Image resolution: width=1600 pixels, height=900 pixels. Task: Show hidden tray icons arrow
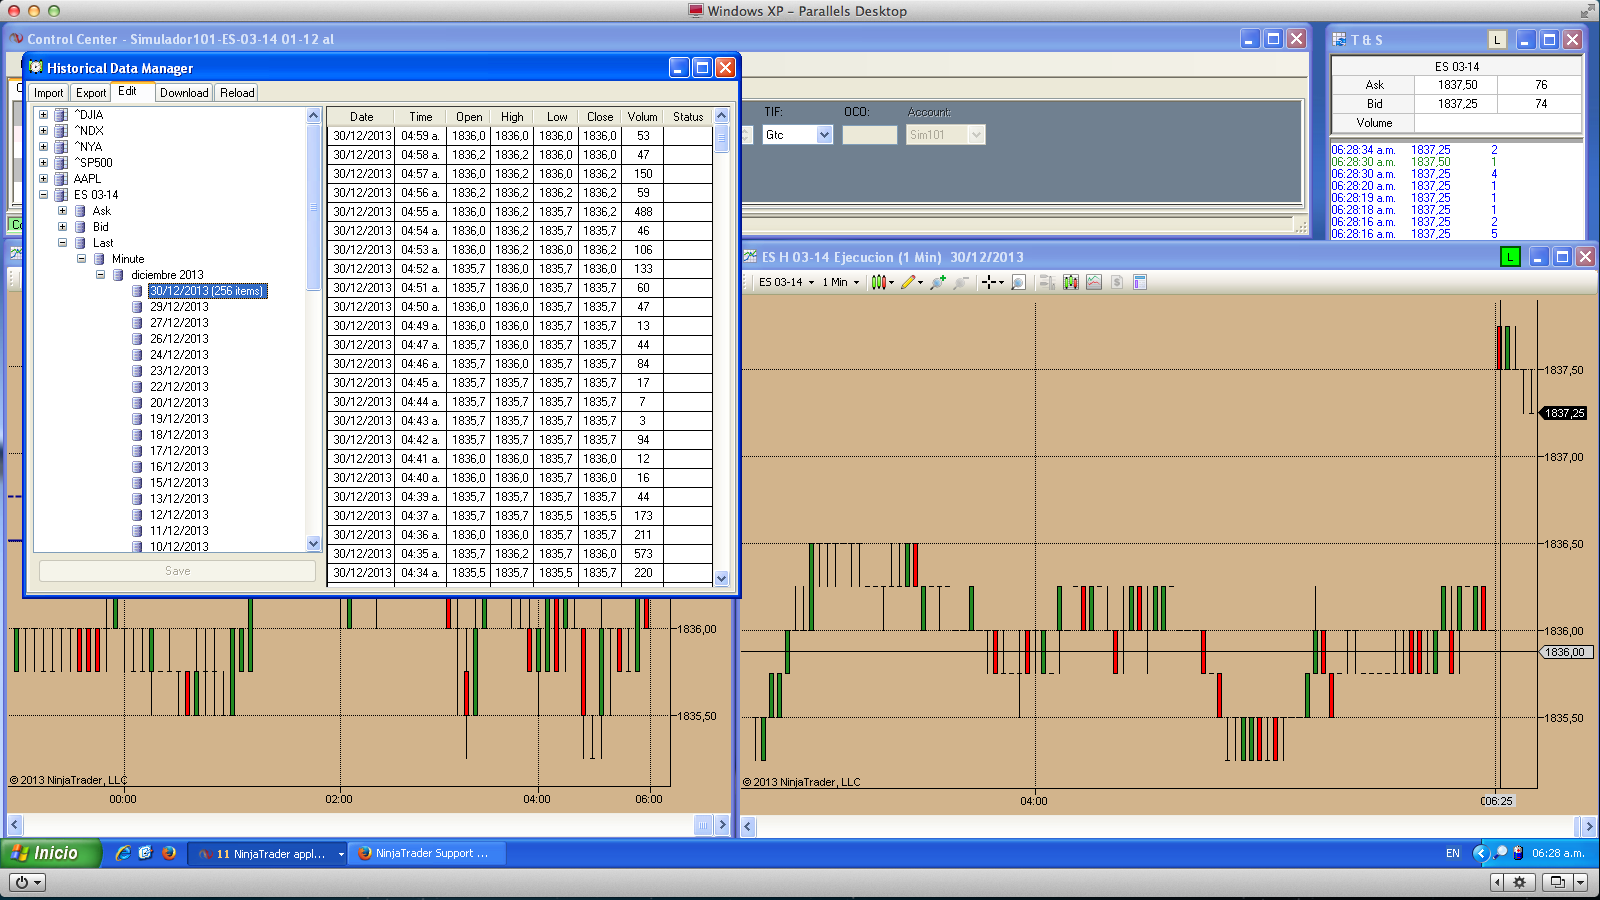1481,853
